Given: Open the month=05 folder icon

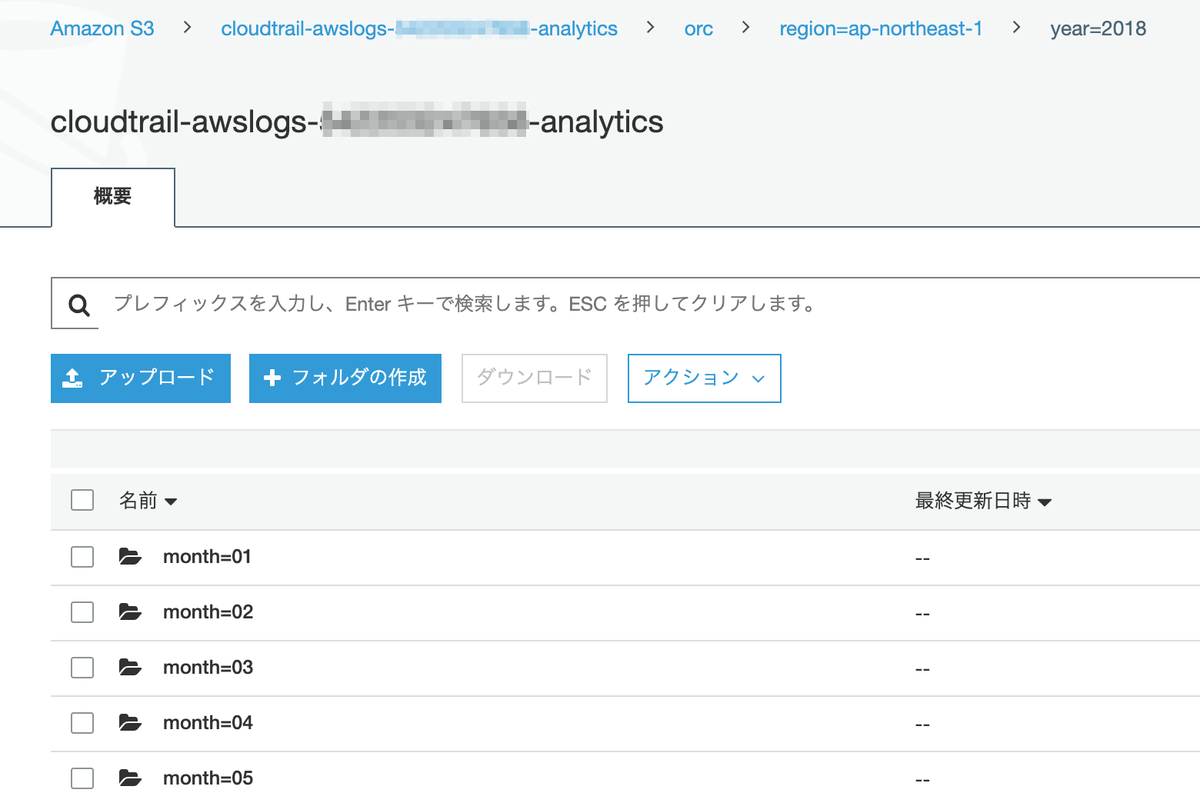Looking at the screenshot, I should [x=130, y=777].
